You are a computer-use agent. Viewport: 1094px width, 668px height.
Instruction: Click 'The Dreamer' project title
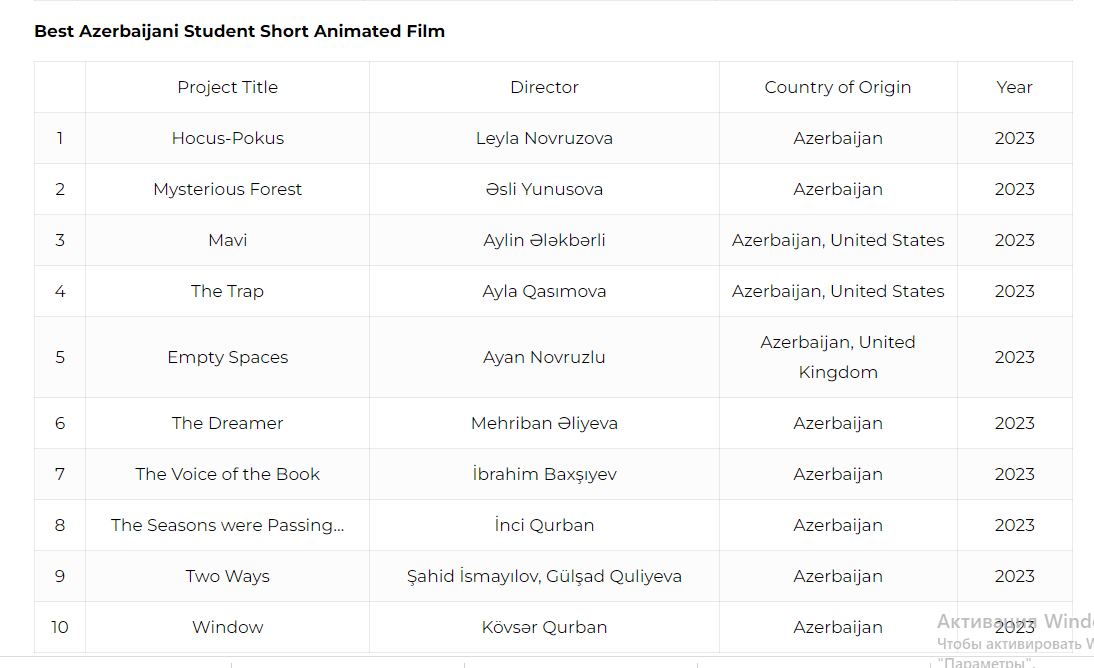point(227,423)
